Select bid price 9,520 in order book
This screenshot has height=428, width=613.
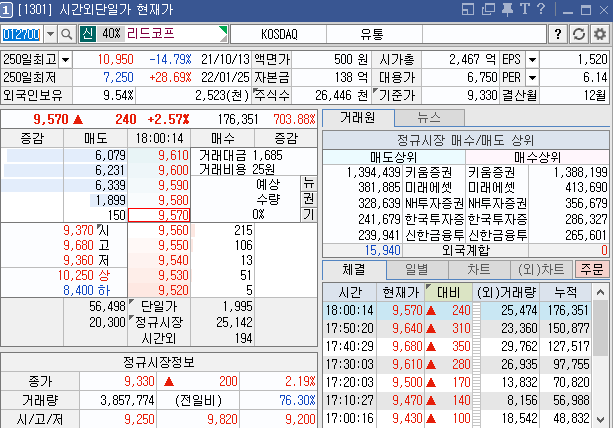[159, 290]
